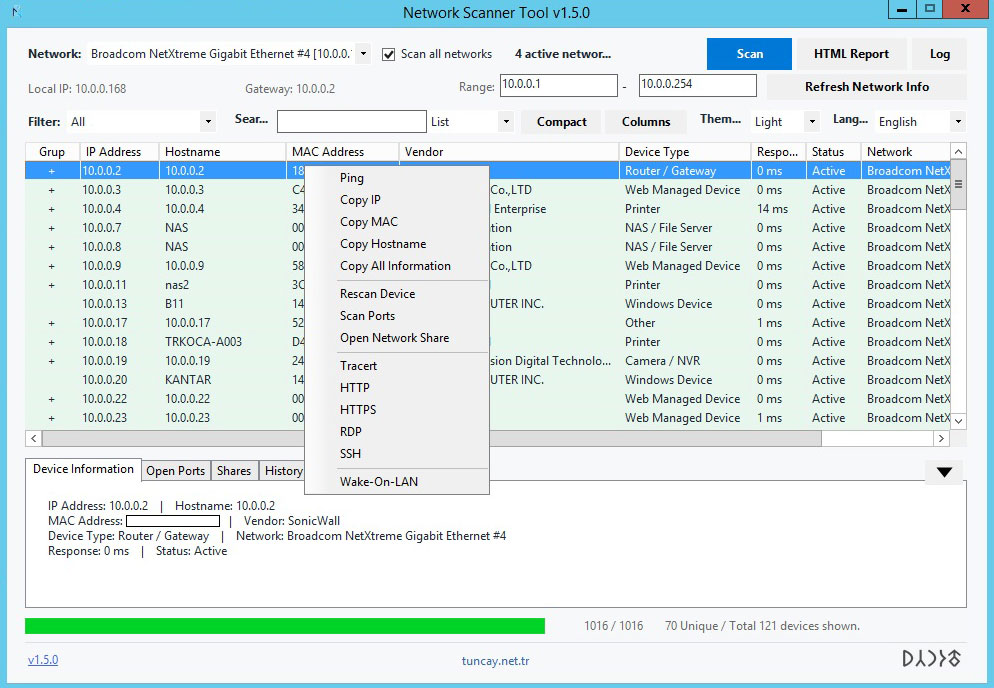
Task: Generate the HTML Report
Action: [851, 54]
